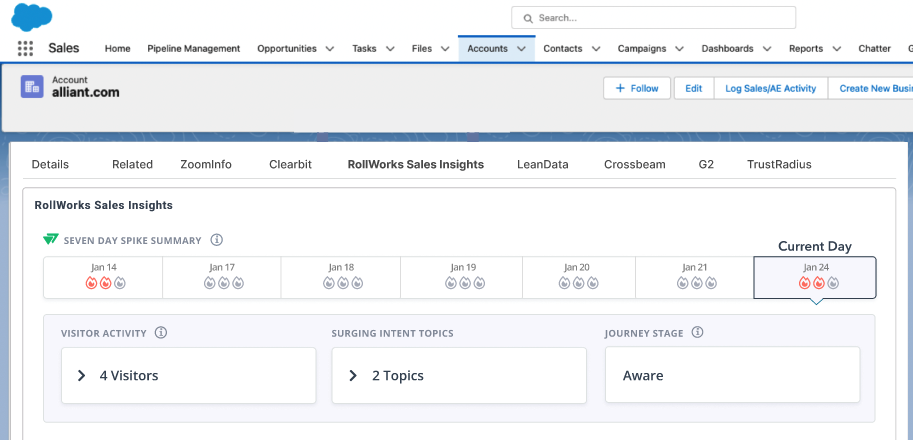Click the Salesforce cloud logo

pyautogui.click(x=31, y=17)
